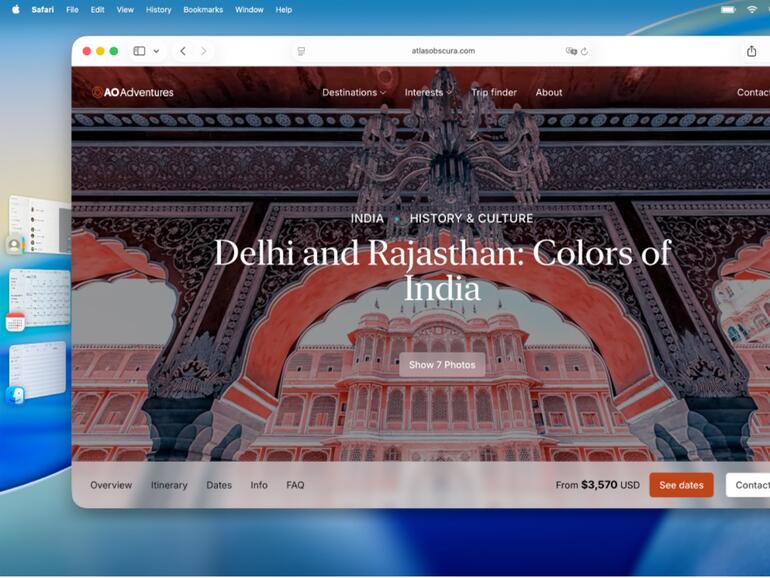Expand the Interests dropdown
770x578 pixels.
coord(428,92)
